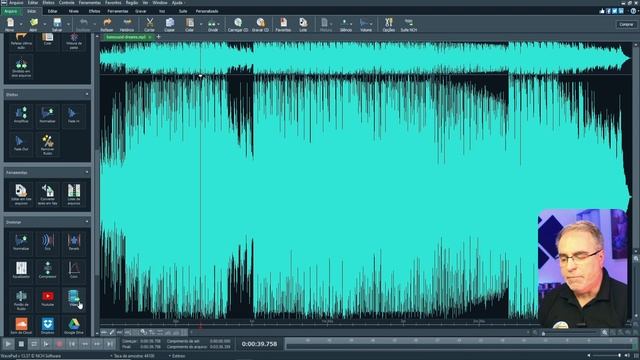The height and width of the screenshot is (360, 640).
Task: Toggle the red record button
Action: pyautogui.click(x=59, y=344)
